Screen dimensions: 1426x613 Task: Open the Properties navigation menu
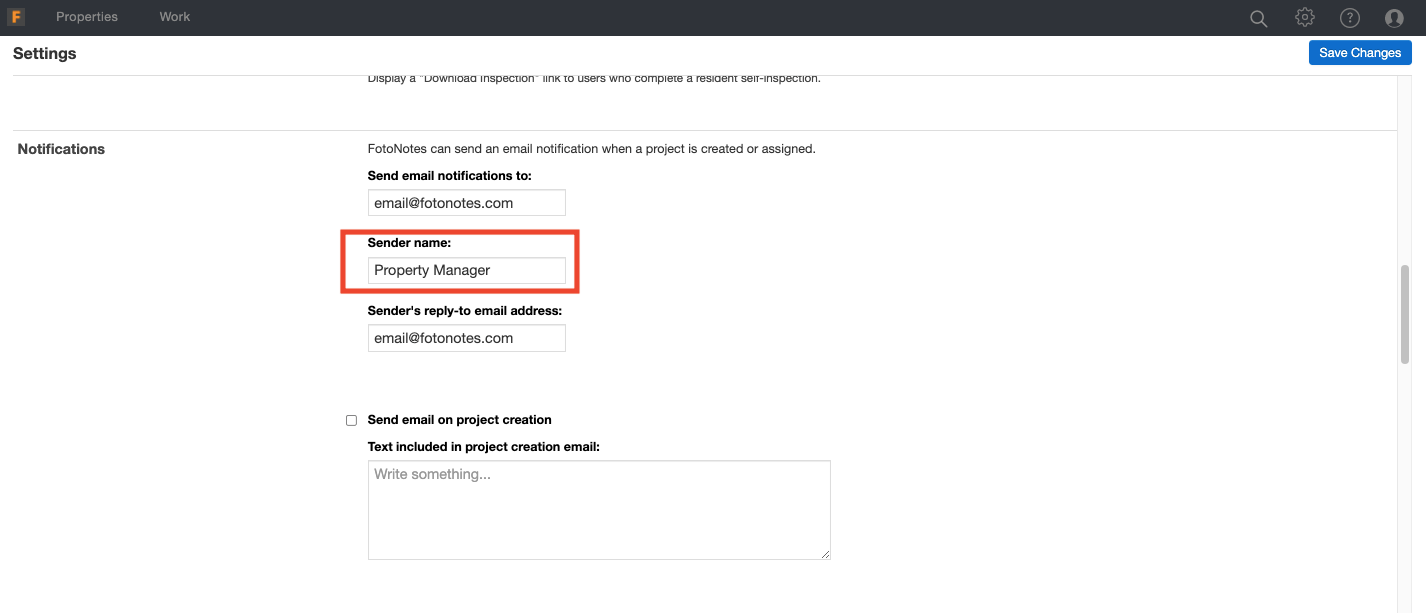(x=87, y=17)
